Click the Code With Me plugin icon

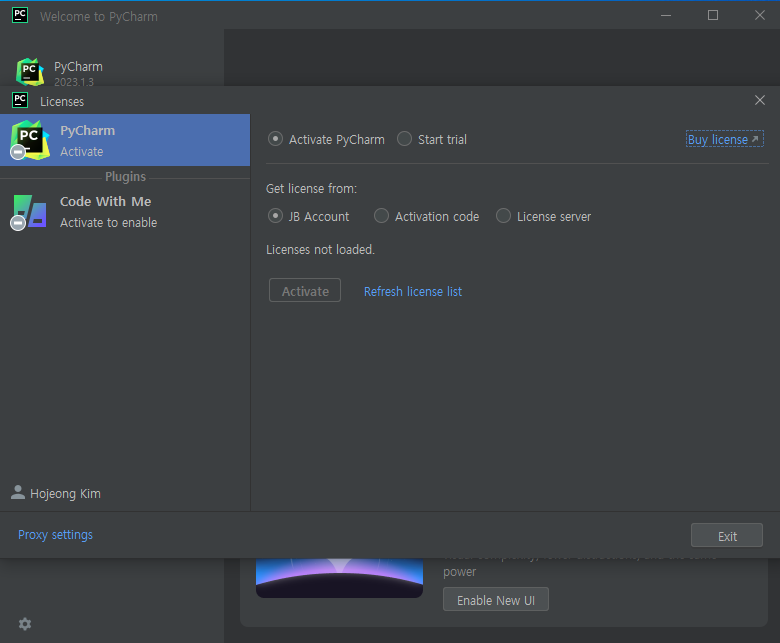pos(29,211)
